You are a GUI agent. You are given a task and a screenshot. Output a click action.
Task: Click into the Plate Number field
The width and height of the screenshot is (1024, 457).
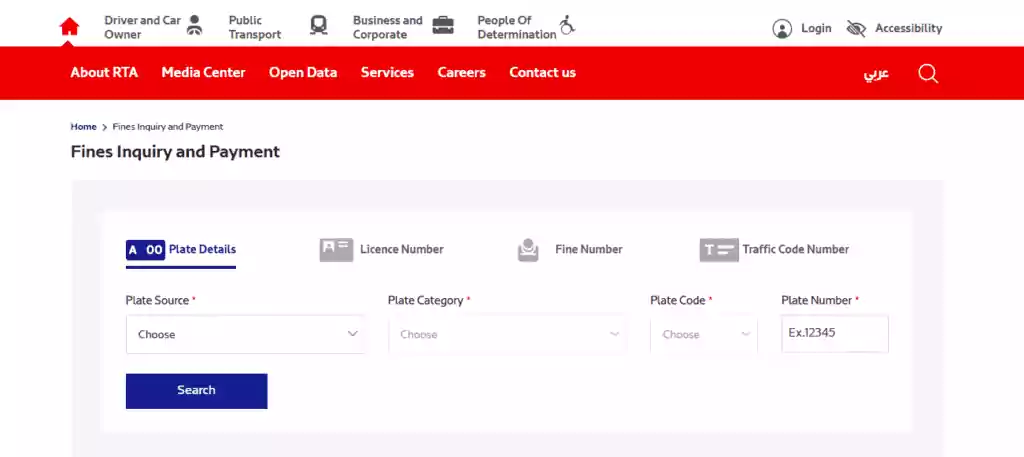pos(834,334)
